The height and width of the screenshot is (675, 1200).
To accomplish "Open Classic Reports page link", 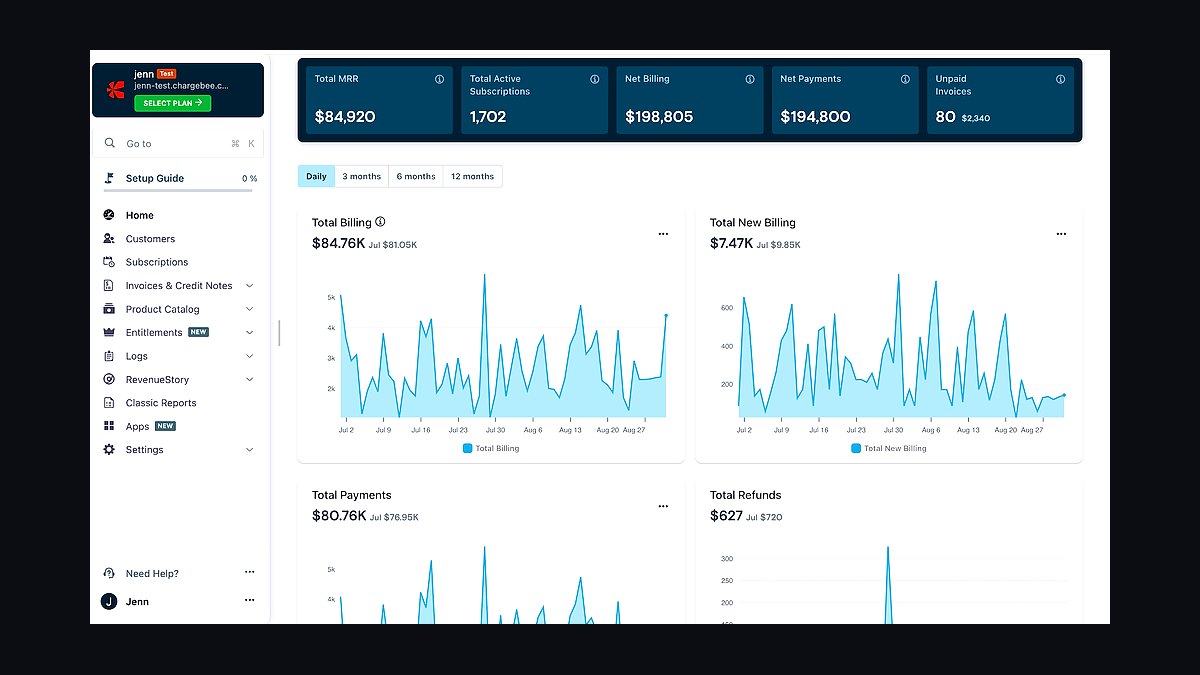I will point(161,403).
